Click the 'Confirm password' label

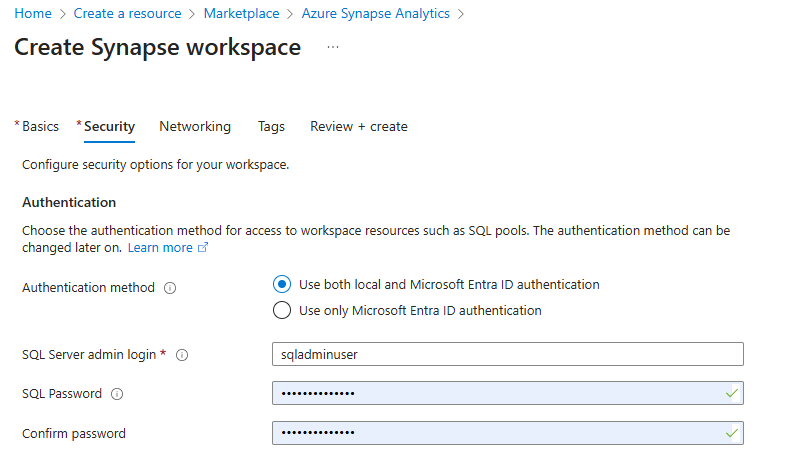click(74, 434)
